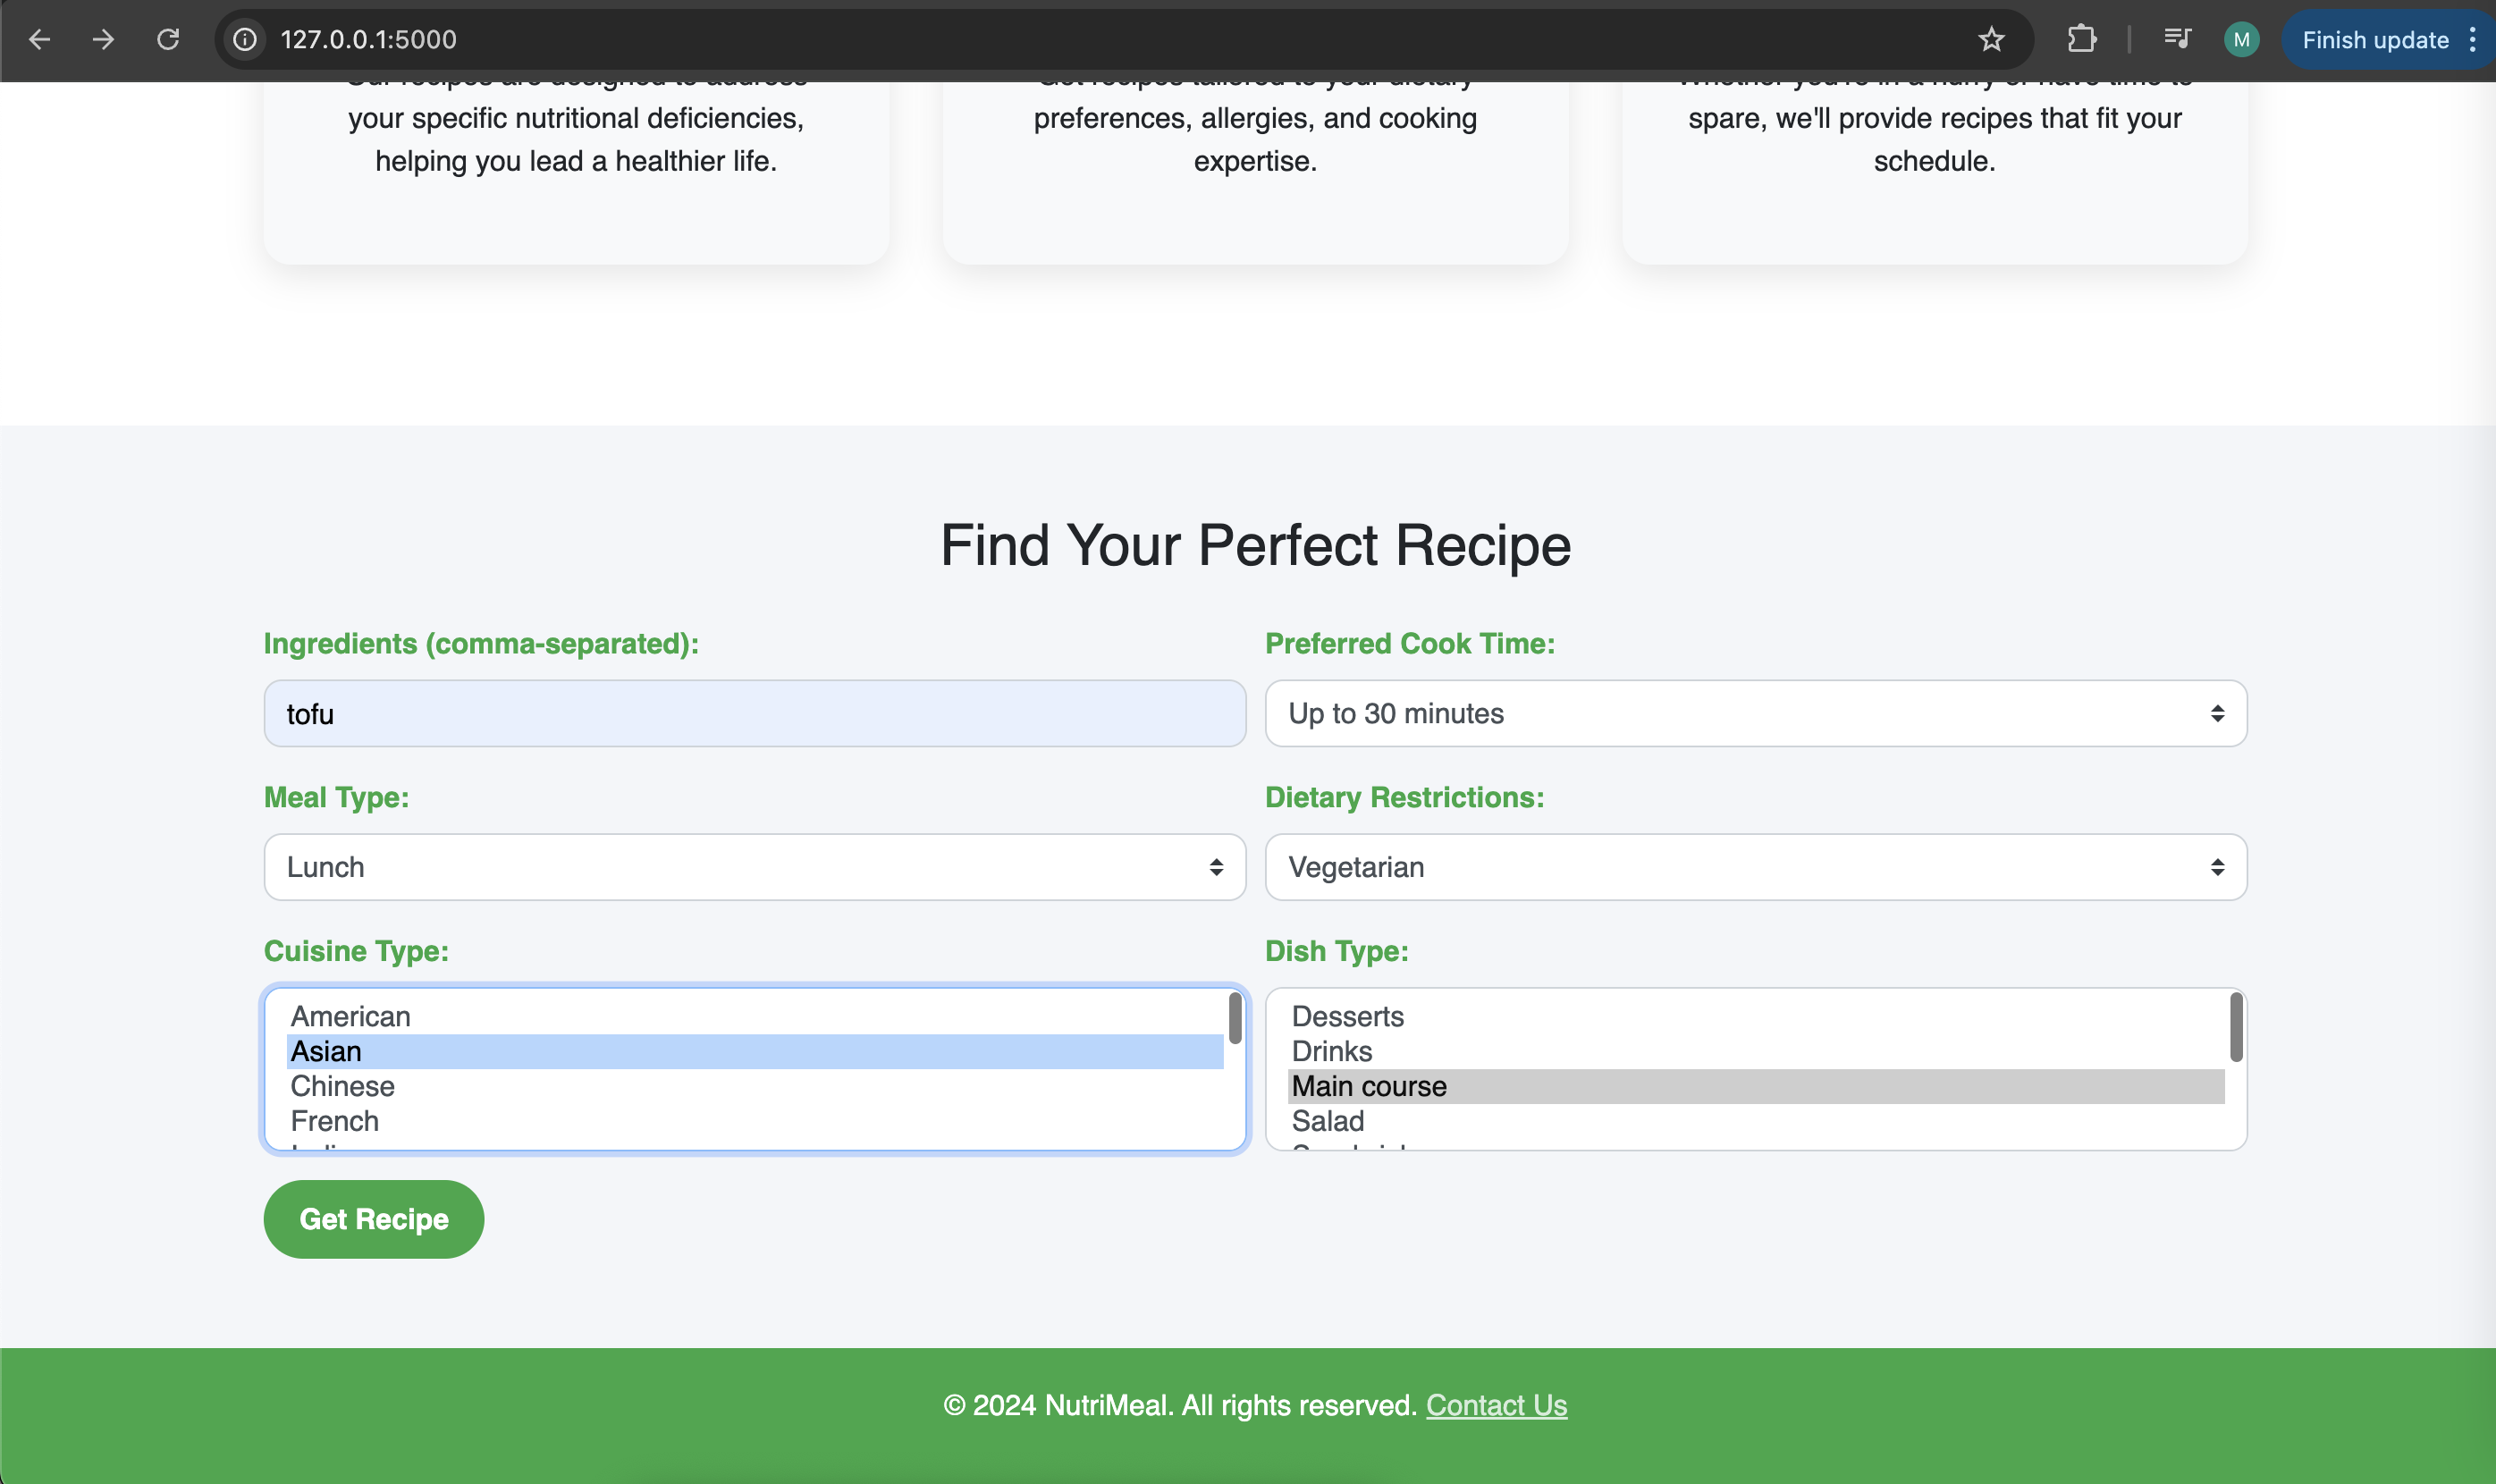Image resolution: width=2496 pixels, height=1484 pixels.
Task: Click the Get Recipe button
Action: [x=373, y=1219]
